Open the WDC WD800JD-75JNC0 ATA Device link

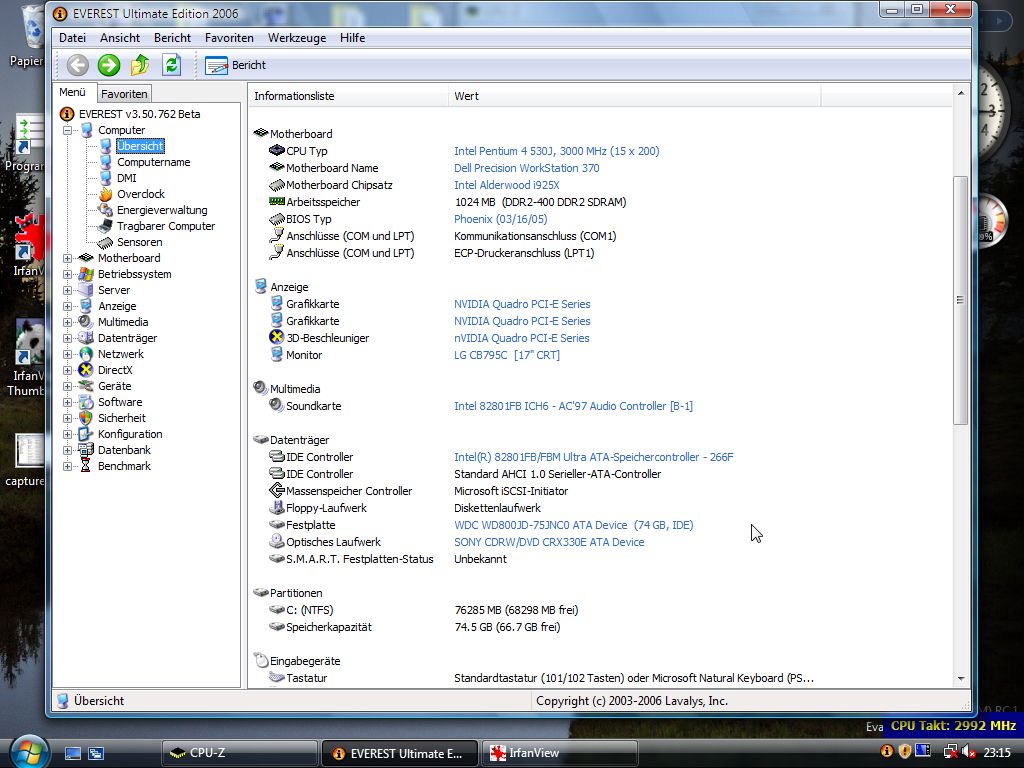(573, 524)
